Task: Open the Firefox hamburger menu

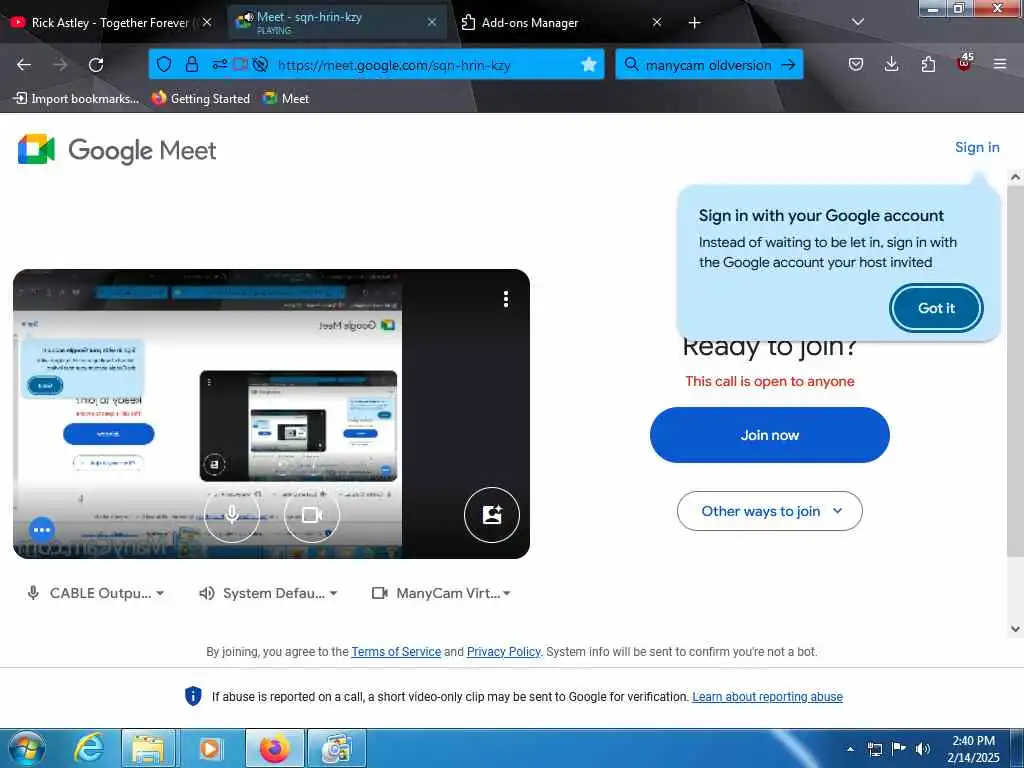Action: (1000, 64)
